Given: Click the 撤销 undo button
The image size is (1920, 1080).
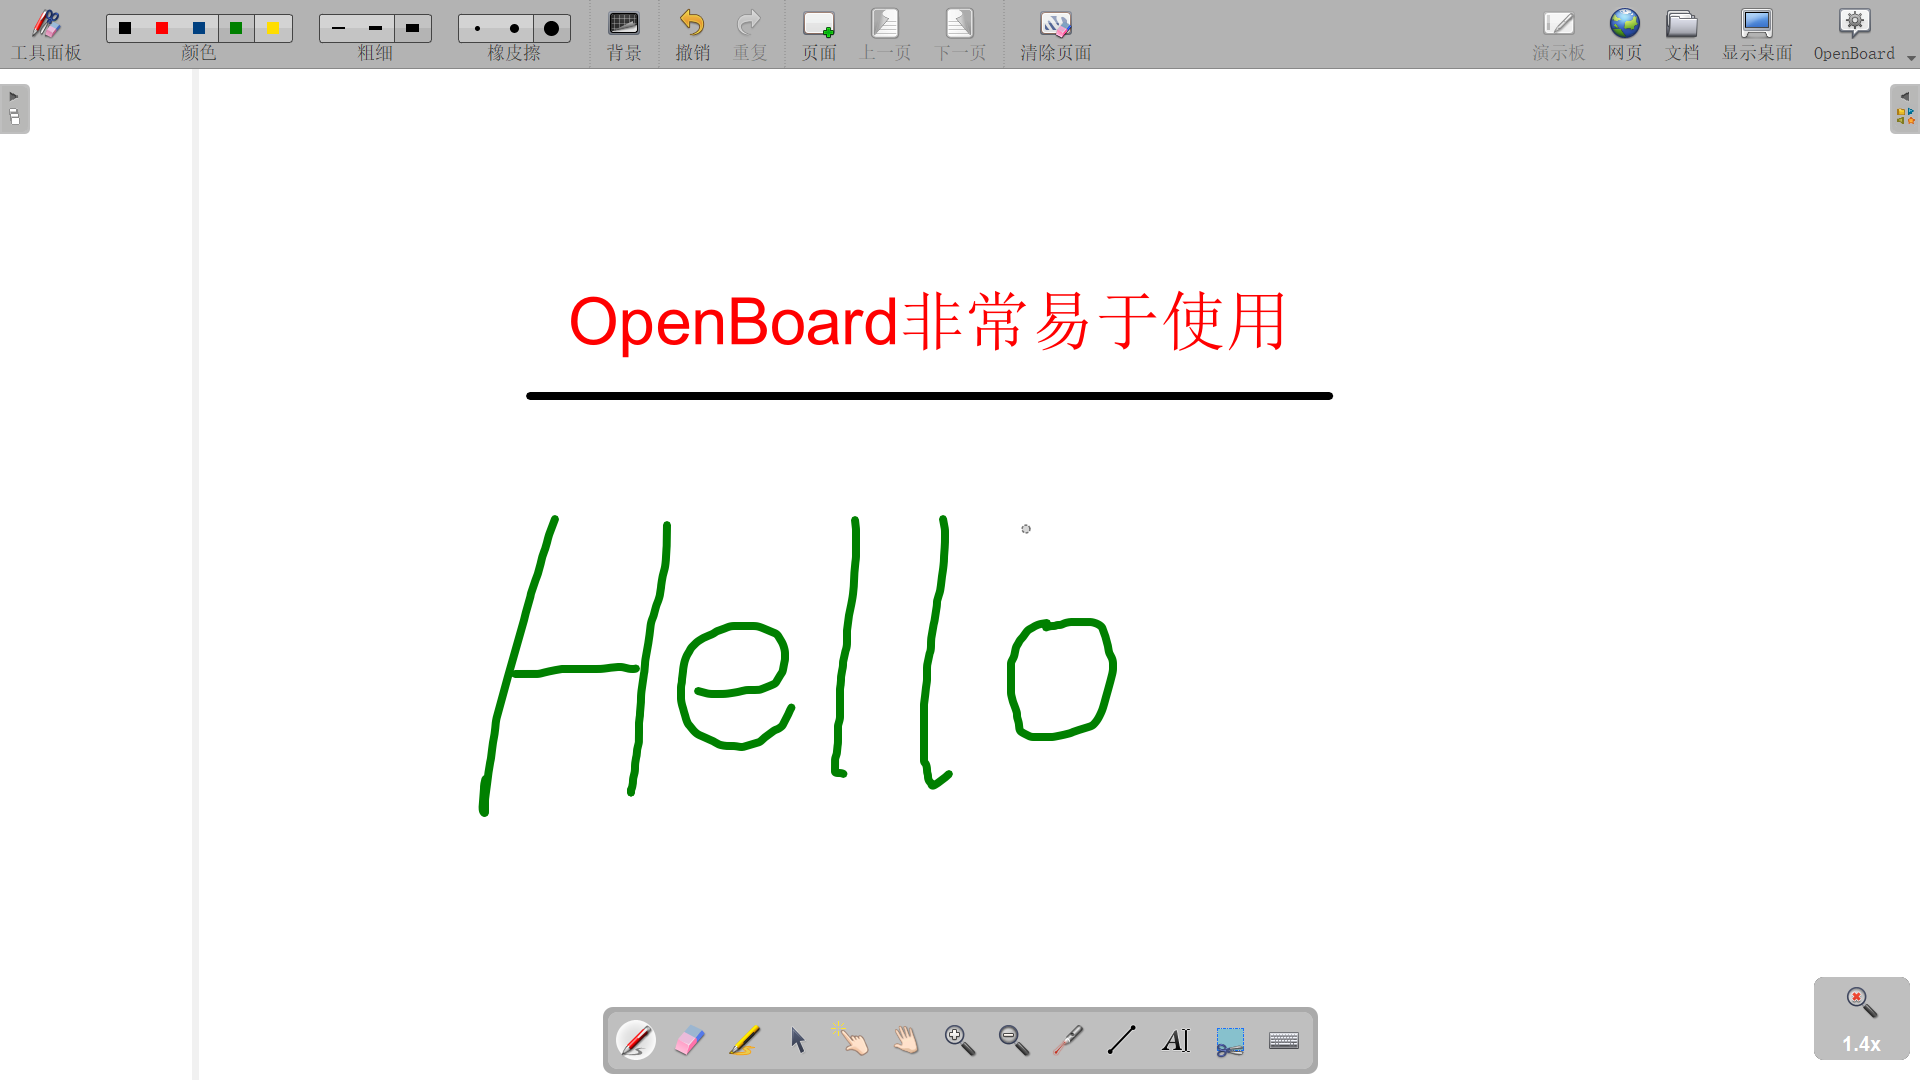Looking at the screenshot, I should point(692,35).
